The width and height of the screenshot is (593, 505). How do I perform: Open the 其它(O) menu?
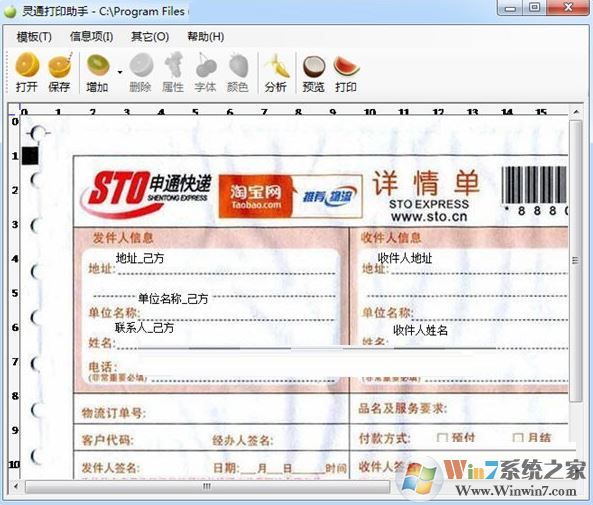tap(150, 37)
